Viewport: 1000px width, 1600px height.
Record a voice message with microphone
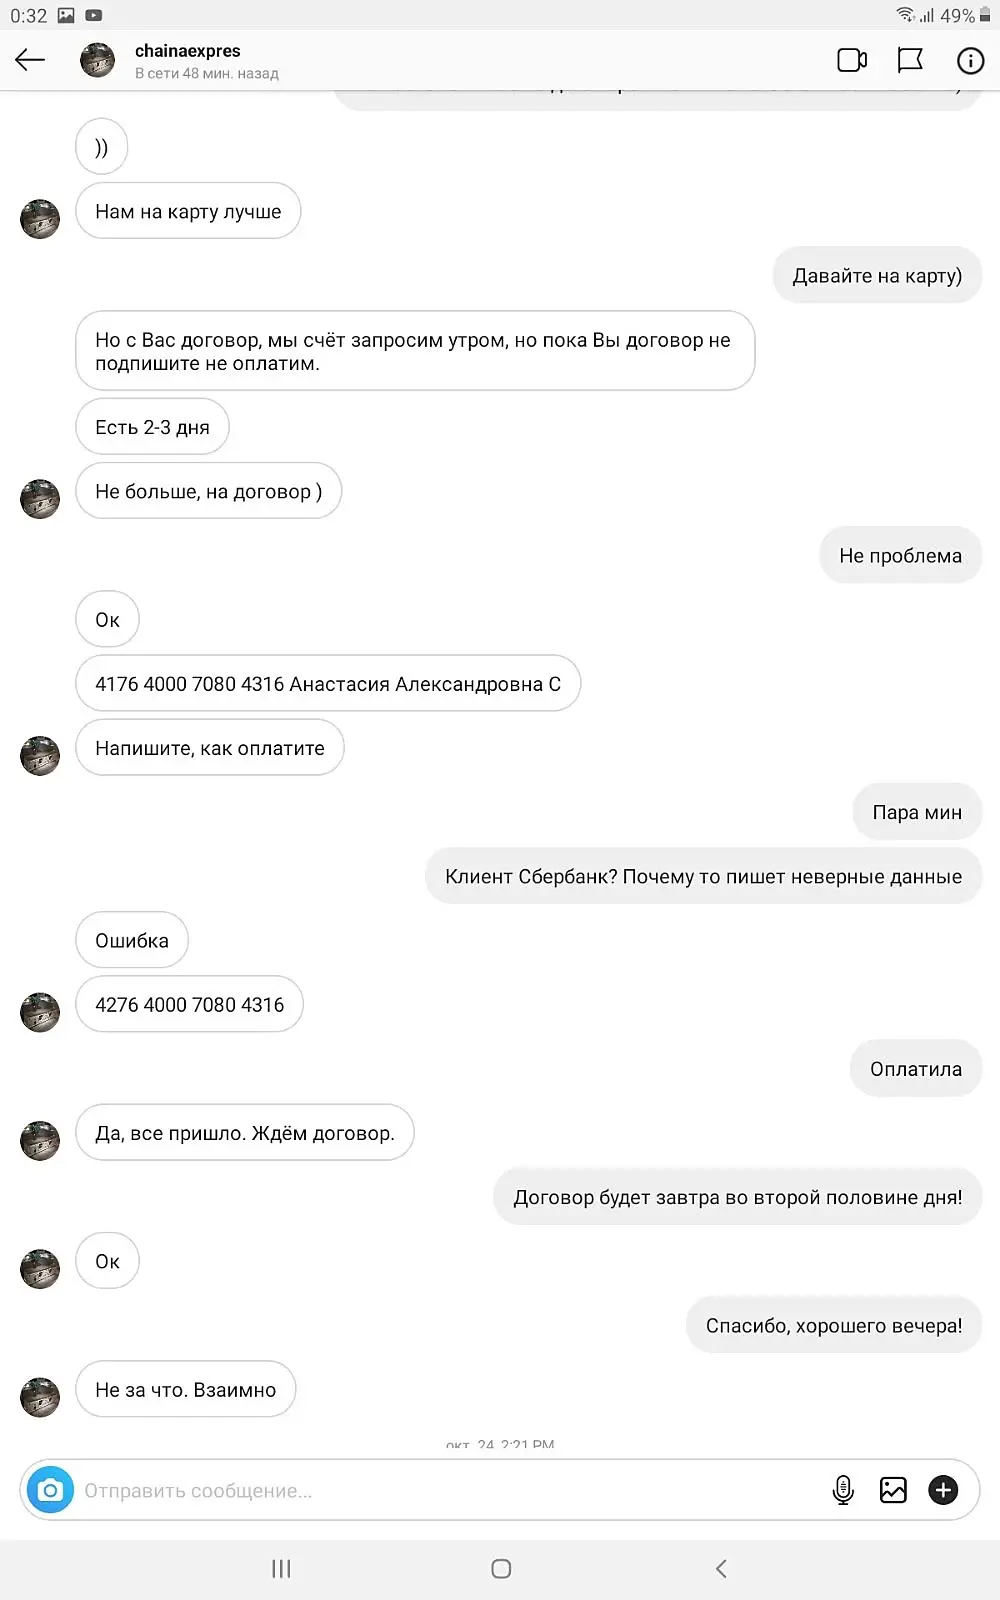[843, 1490]
